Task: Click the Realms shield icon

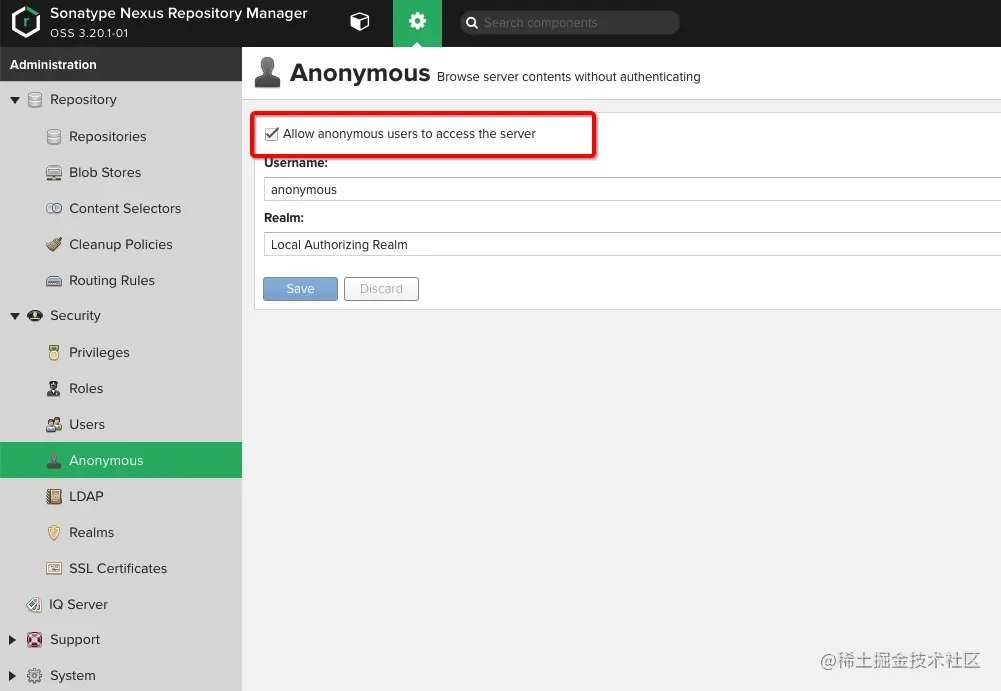Action: coord(54,533)
